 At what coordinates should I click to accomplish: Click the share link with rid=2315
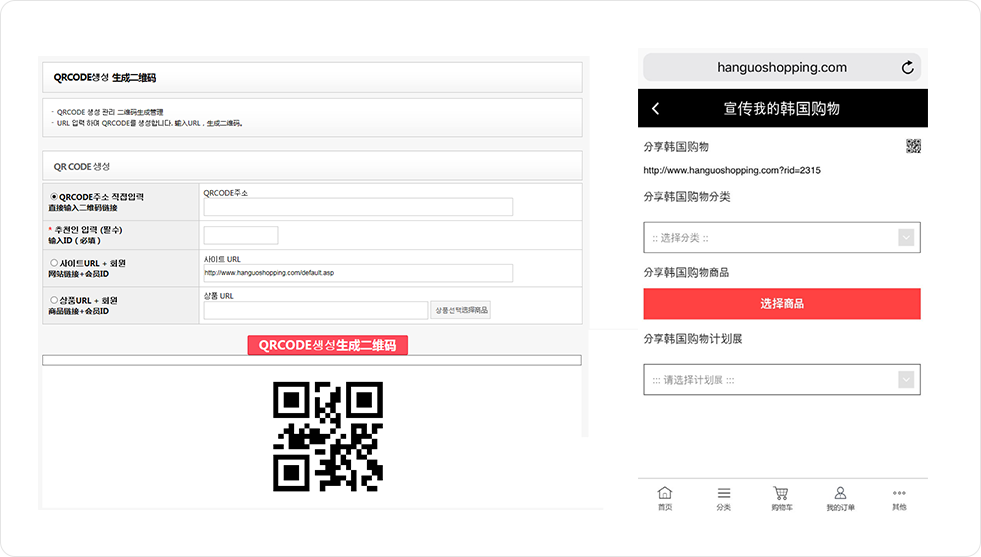click(732, 170)
